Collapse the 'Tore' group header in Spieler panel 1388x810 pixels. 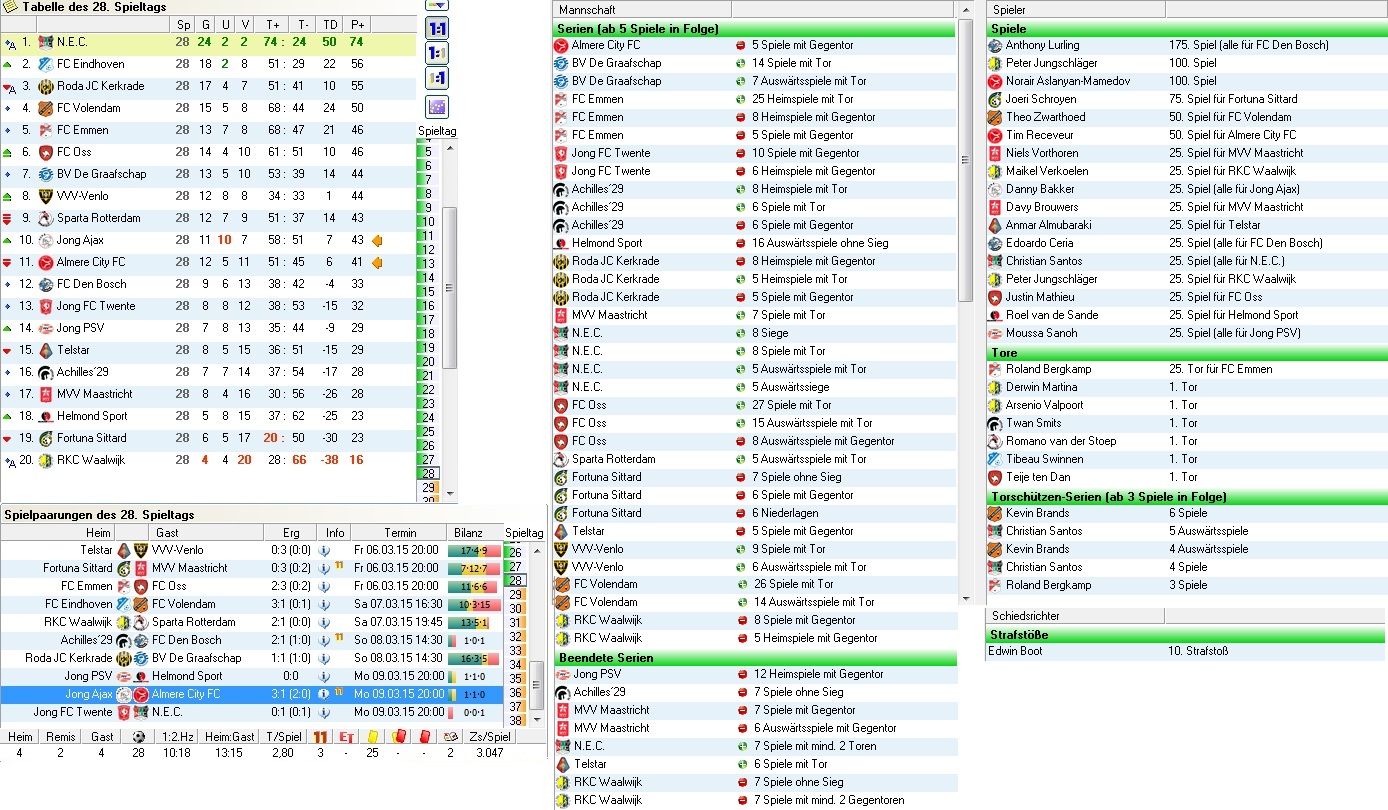[1187, 352]
